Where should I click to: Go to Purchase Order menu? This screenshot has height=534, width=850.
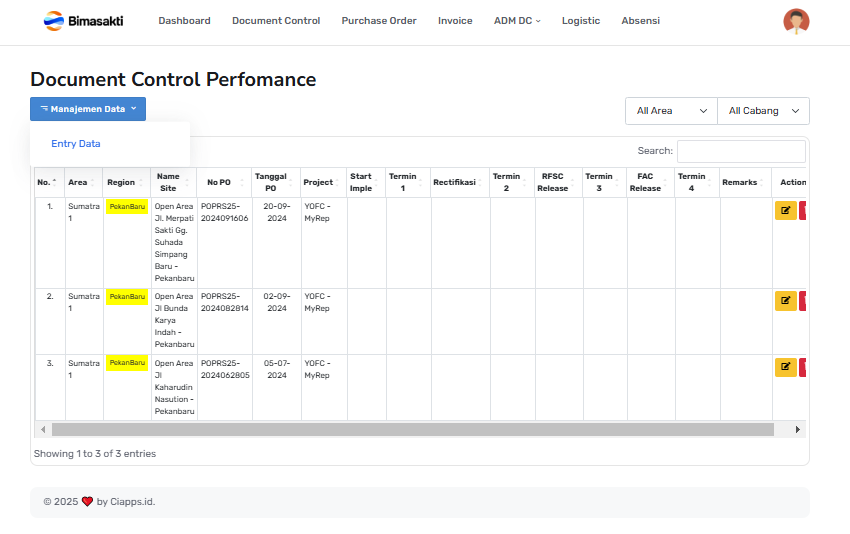coord(378,21)
